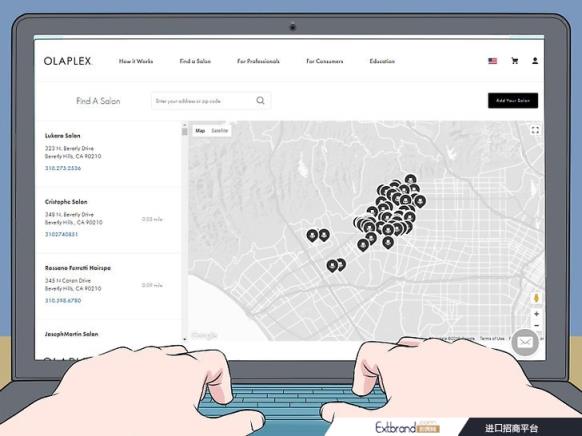Open the US flag country selector

[x=493, y=61]
